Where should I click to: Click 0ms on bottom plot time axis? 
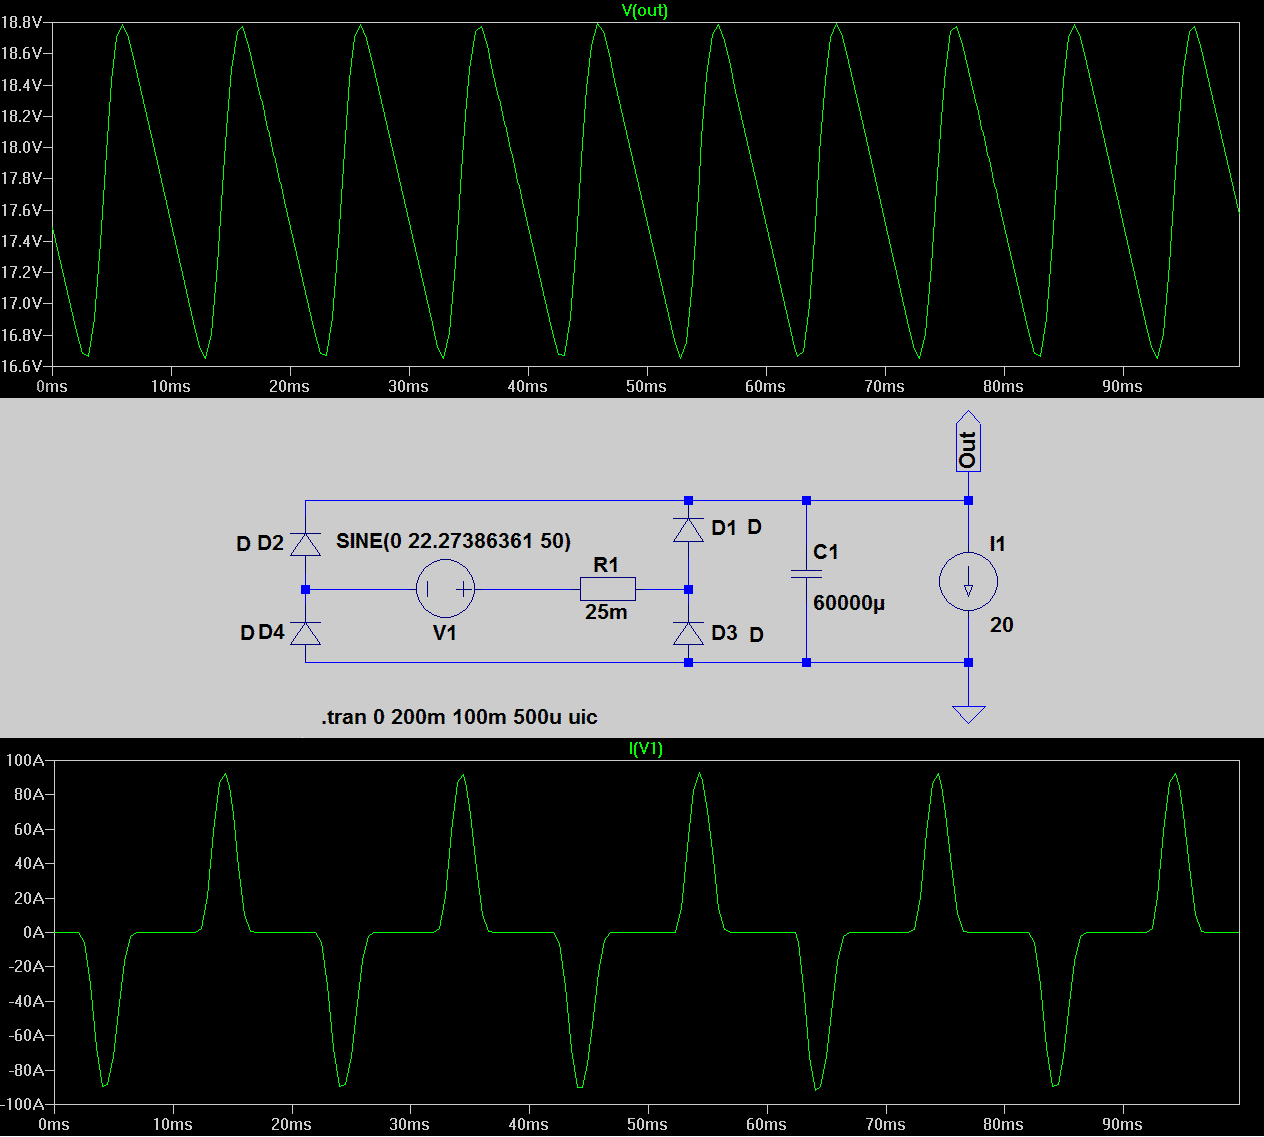[53, 1124]
